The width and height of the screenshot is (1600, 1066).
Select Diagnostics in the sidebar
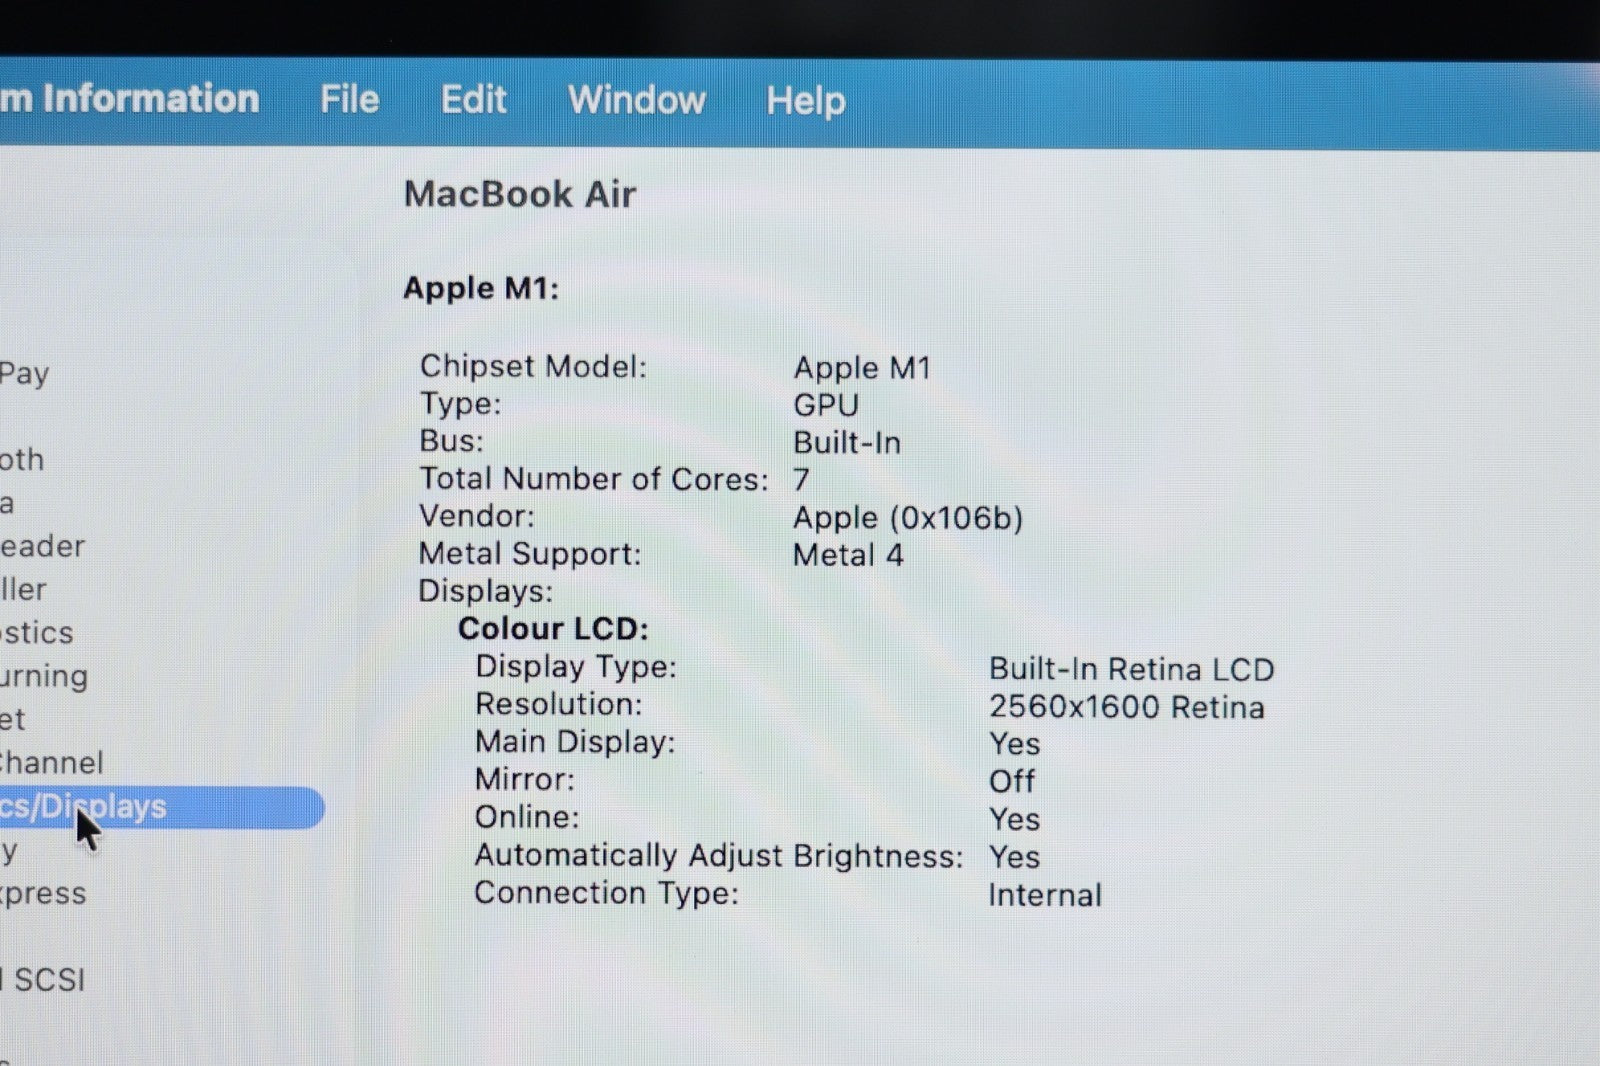pyautogui.click(x=37, y=633)
